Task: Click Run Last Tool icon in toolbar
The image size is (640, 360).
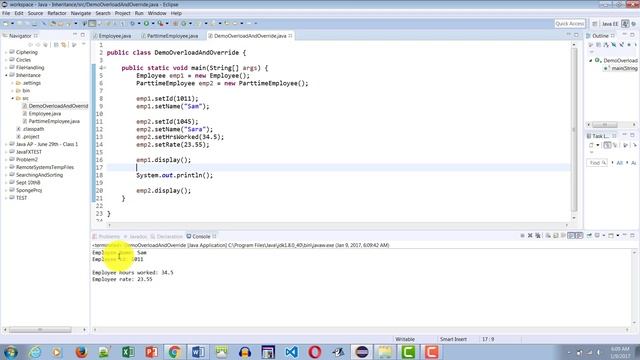Action: click(x=160, y=24)
